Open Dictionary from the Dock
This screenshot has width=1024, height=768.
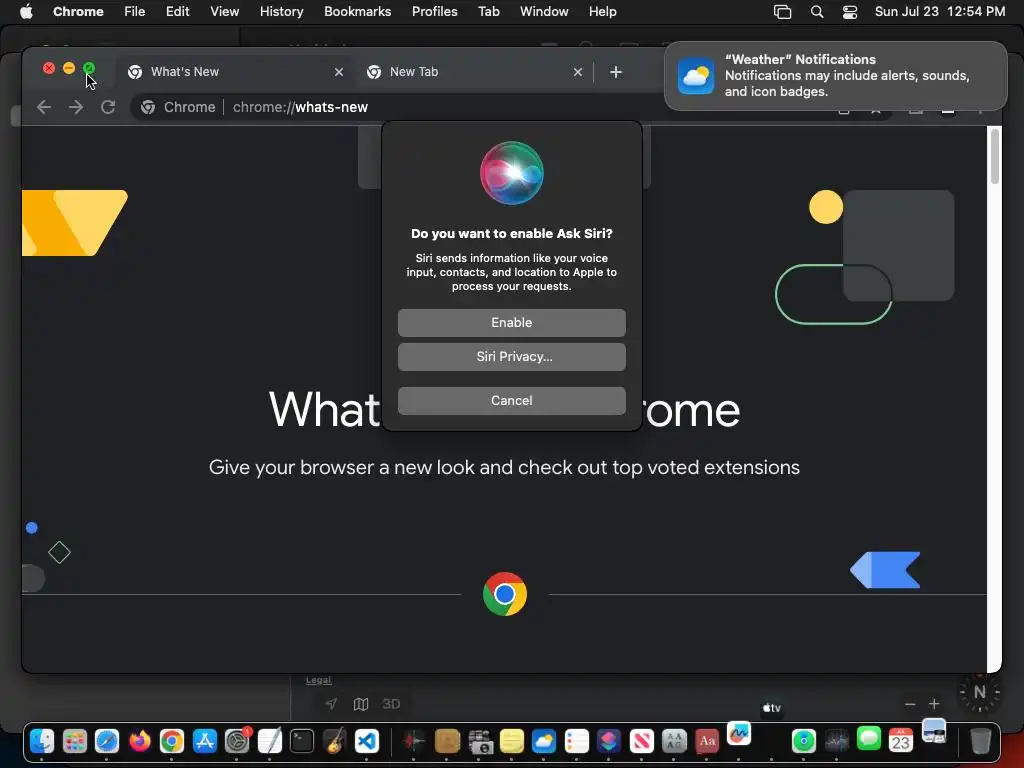707,741
